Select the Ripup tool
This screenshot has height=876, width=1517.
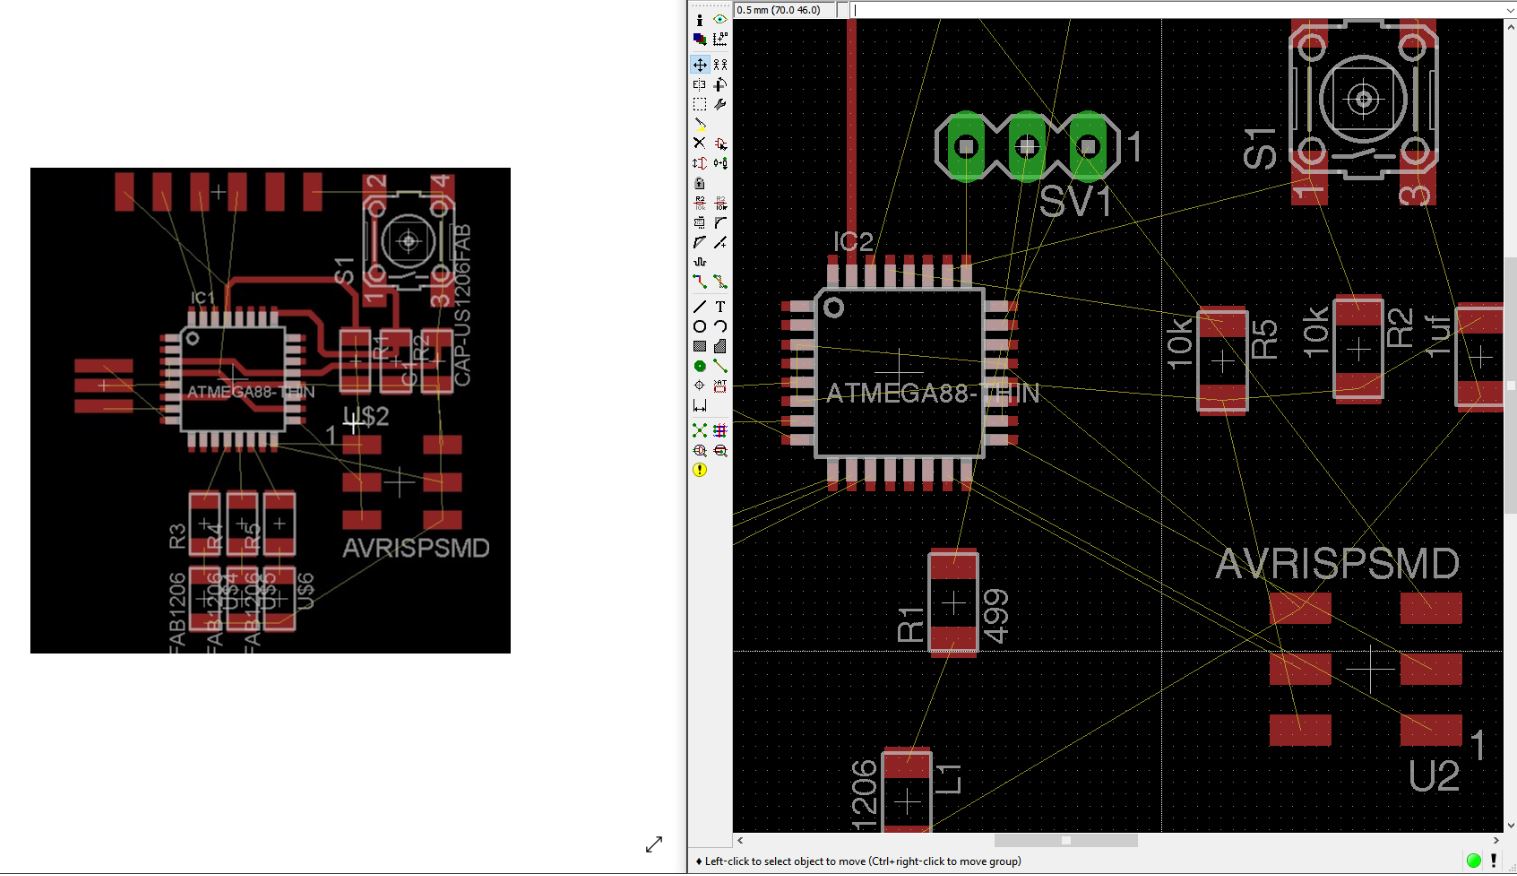coord(720,281)
